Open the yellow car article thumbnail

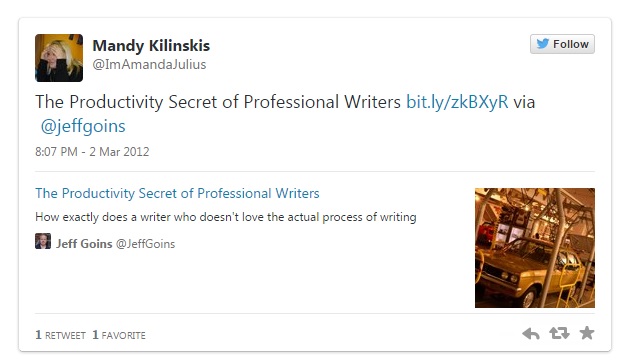[x=534, y=248]
